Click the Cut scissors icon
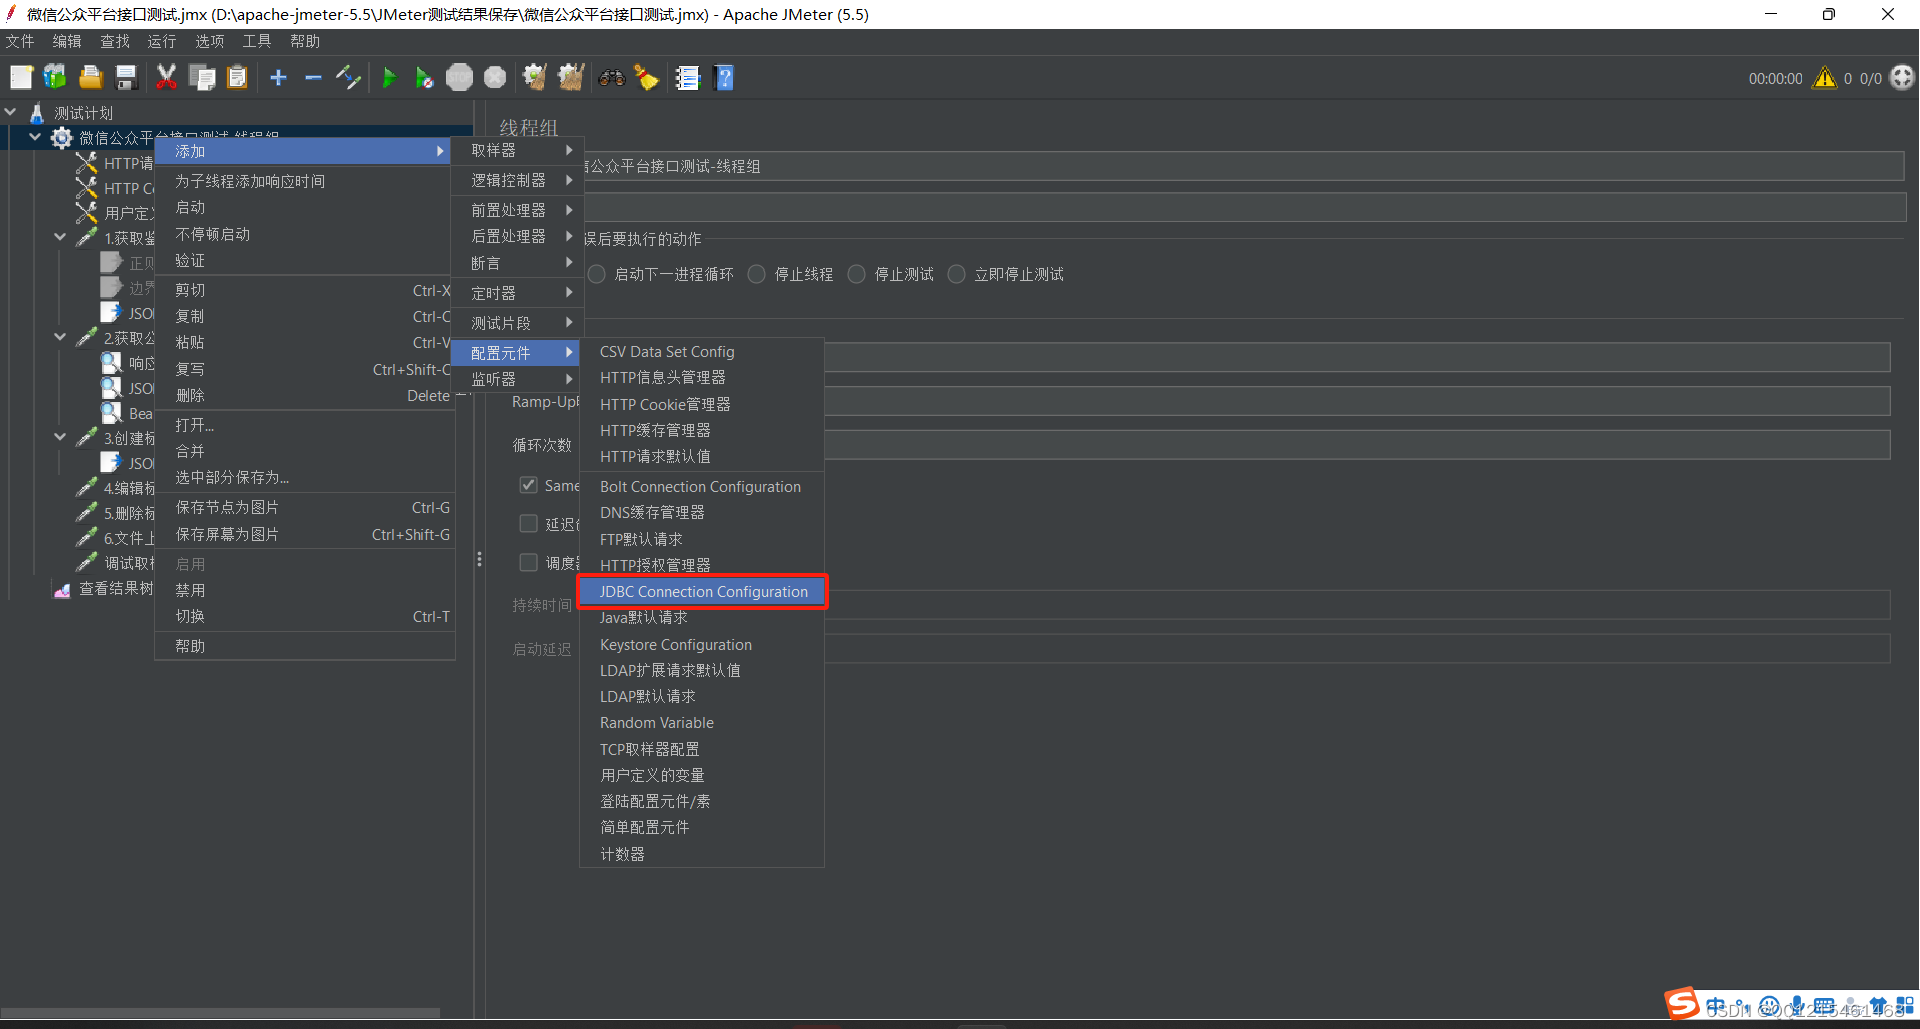This screenshot has height=1029, width=1920. (x=166, y=77)
